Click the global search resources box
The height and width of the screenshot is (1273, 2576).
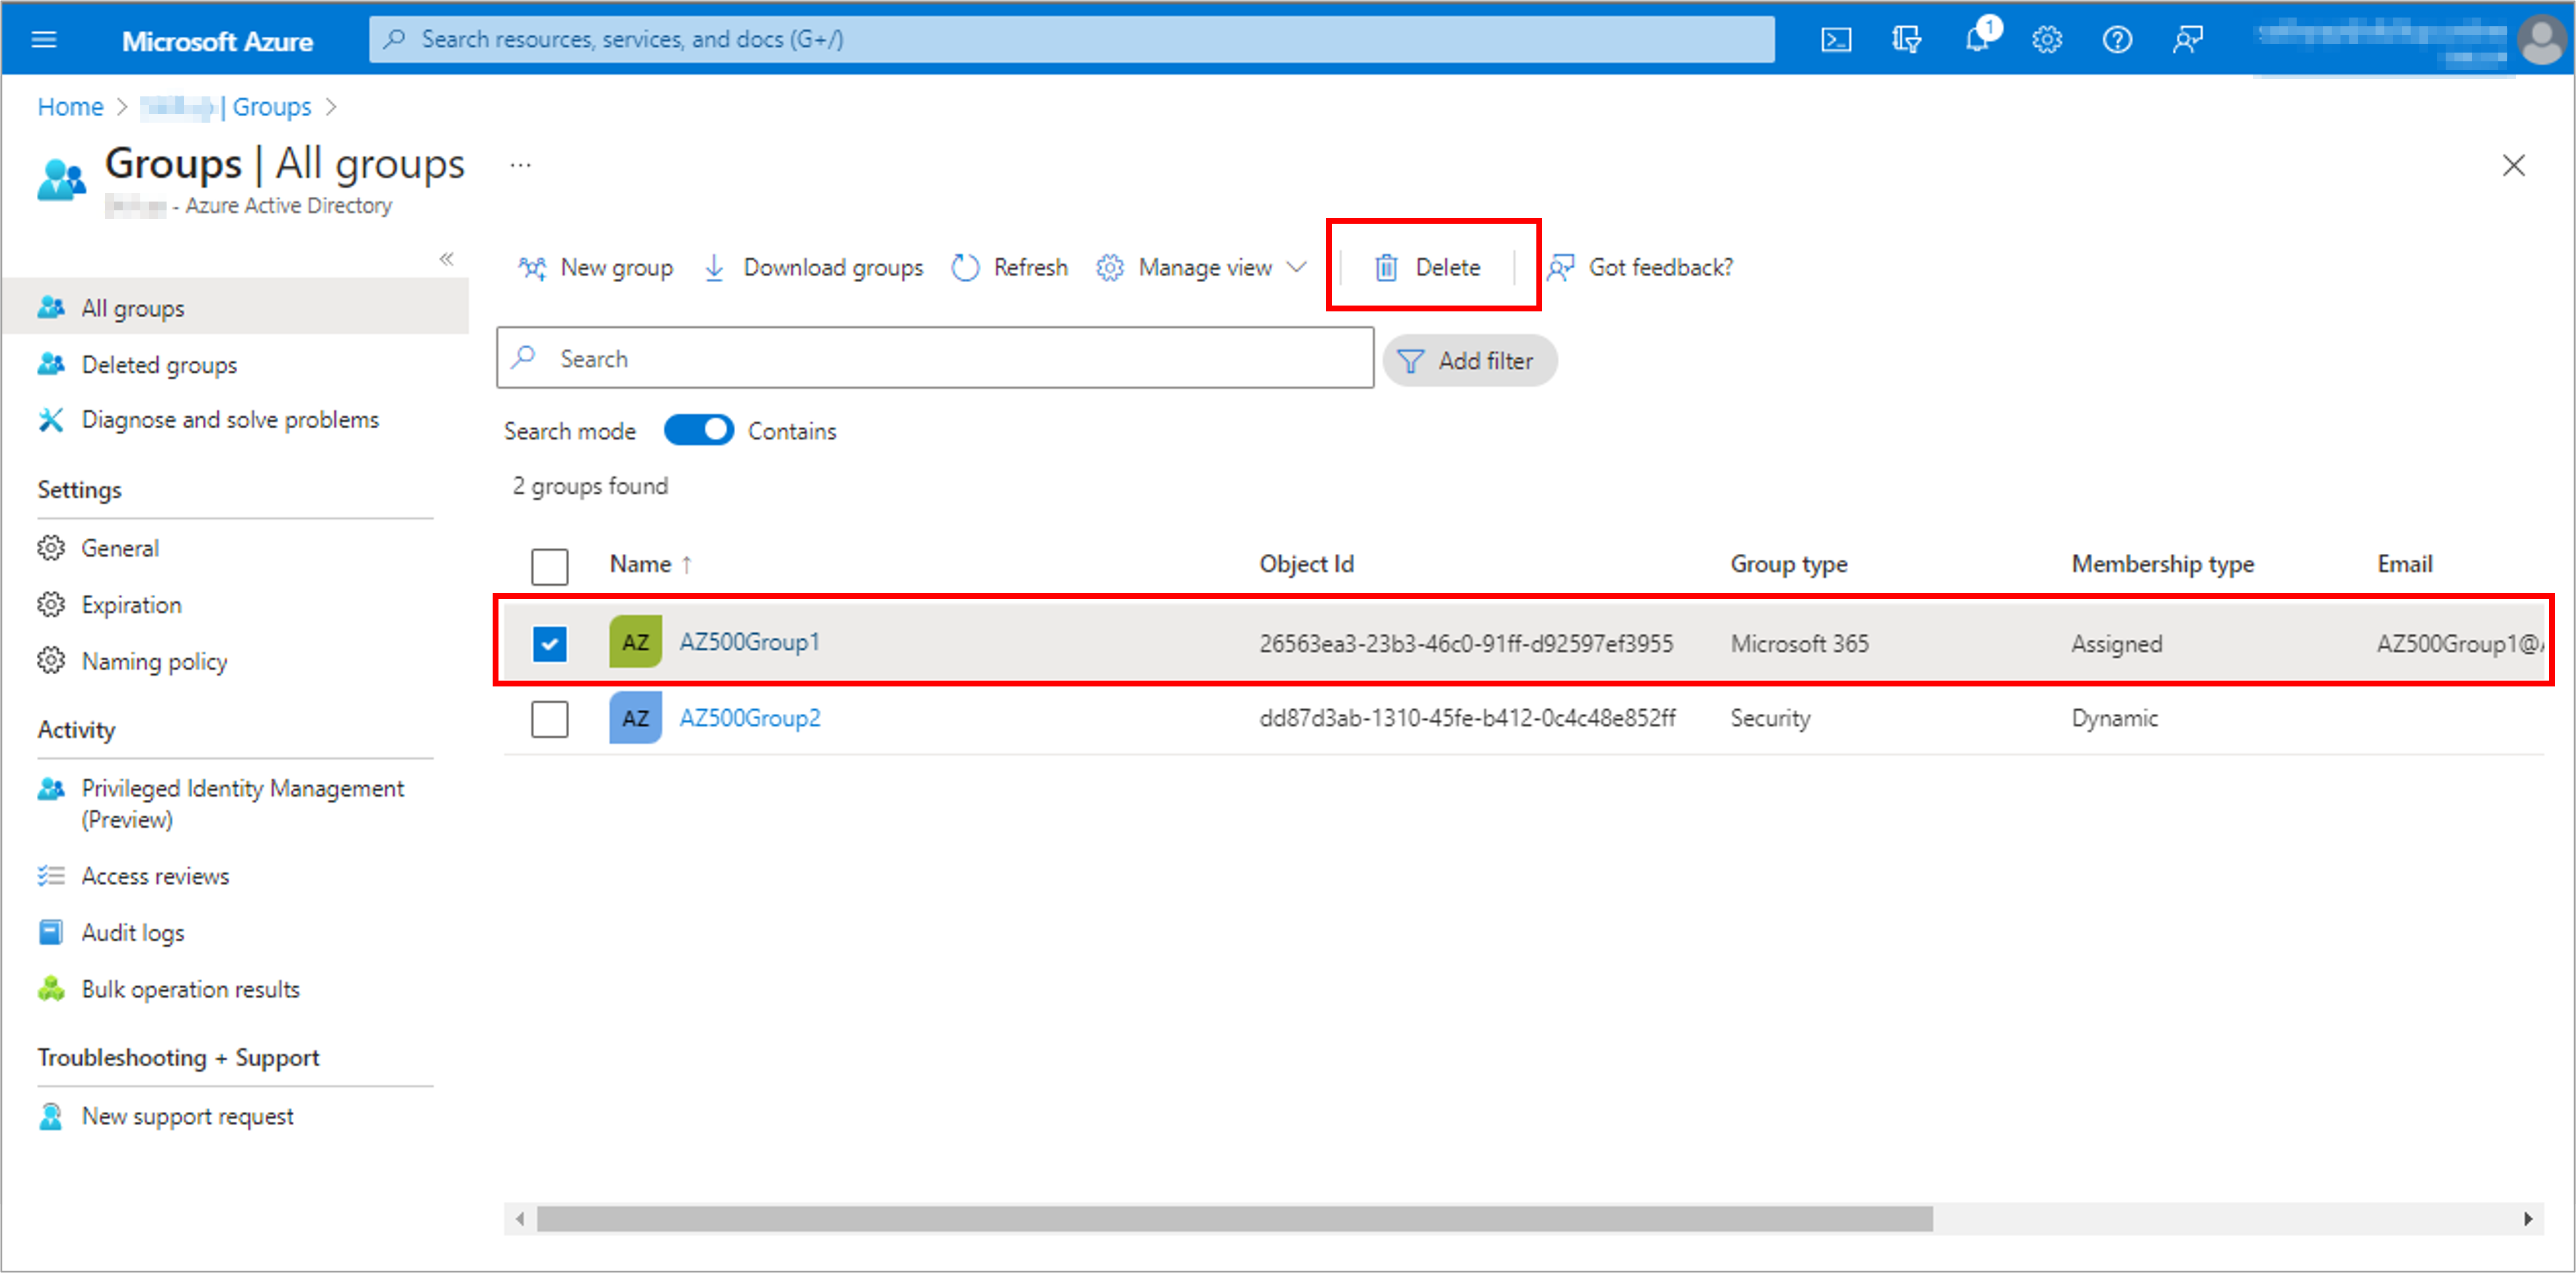point(1072,40)
